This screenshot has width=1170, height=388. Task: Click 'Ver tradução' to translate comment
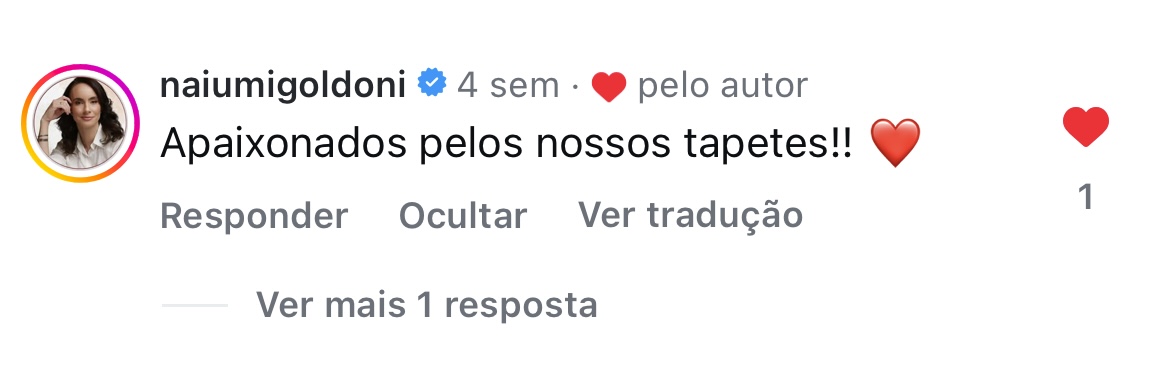click(x=690, y=215)
